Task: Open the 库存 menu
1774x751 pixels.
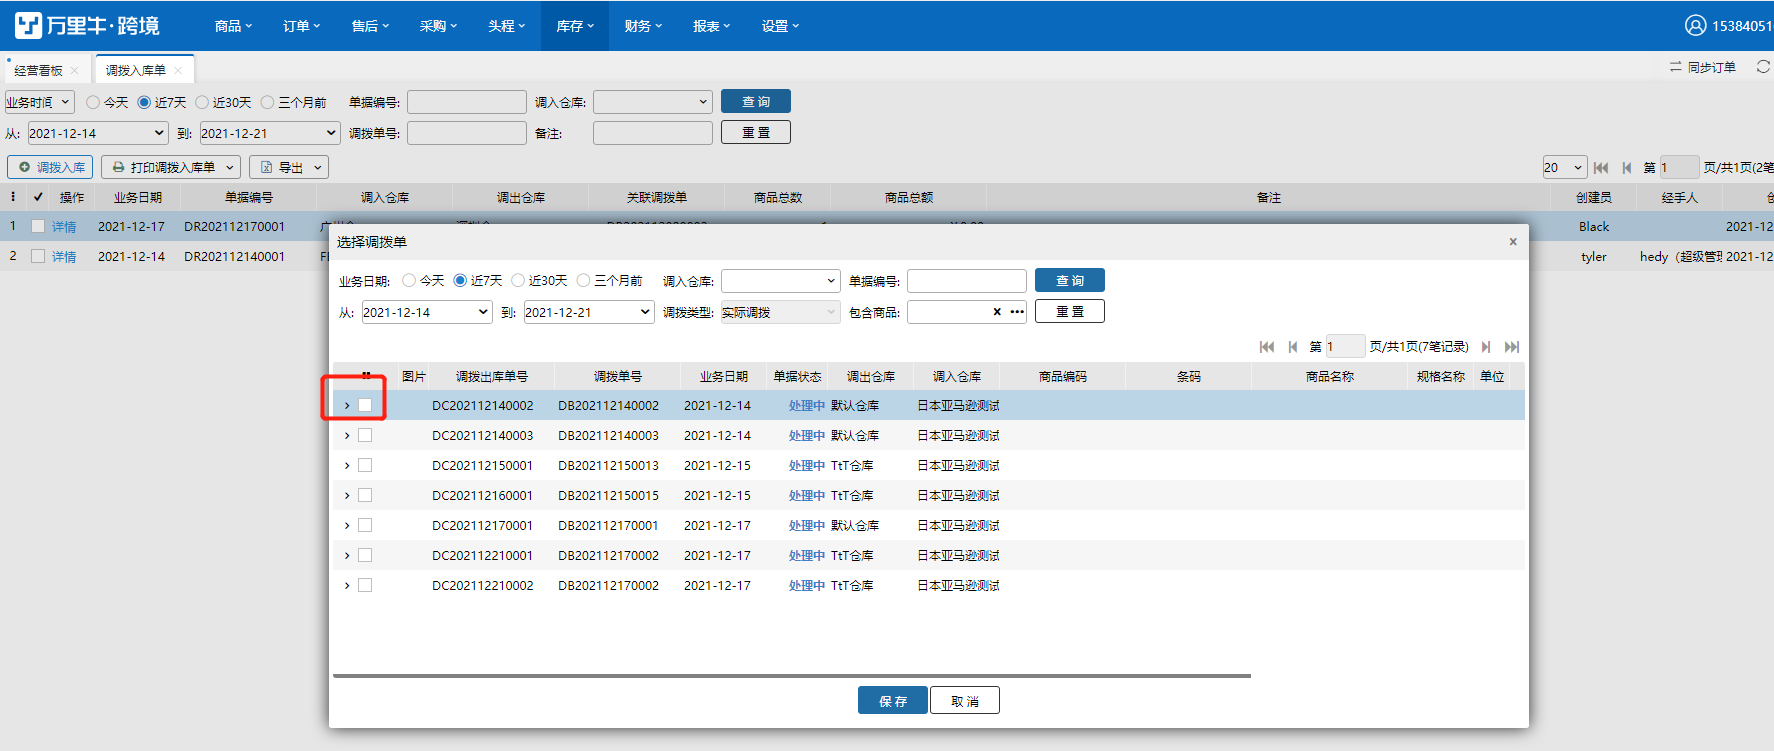Action: pos(575,26)
